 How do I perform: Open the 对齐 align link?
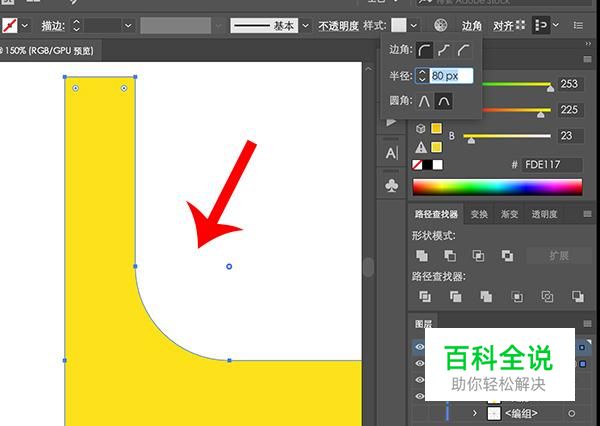[503, 26]
